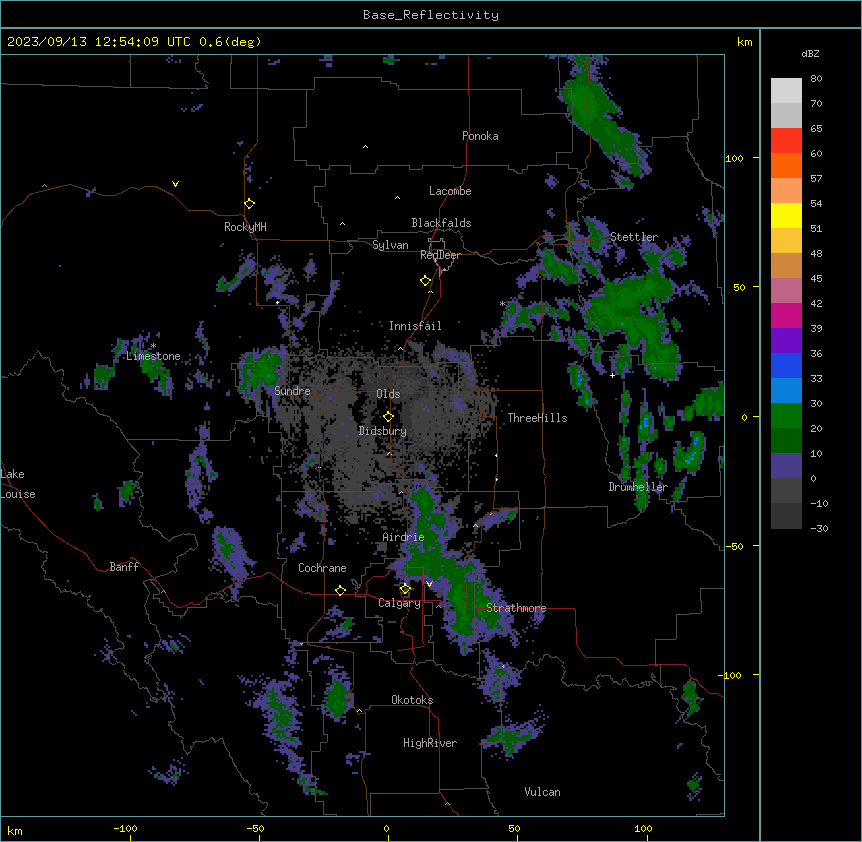This screenshot has height=842, width=862.
Task: Click the Okotoks label
Action: point(412,700)
